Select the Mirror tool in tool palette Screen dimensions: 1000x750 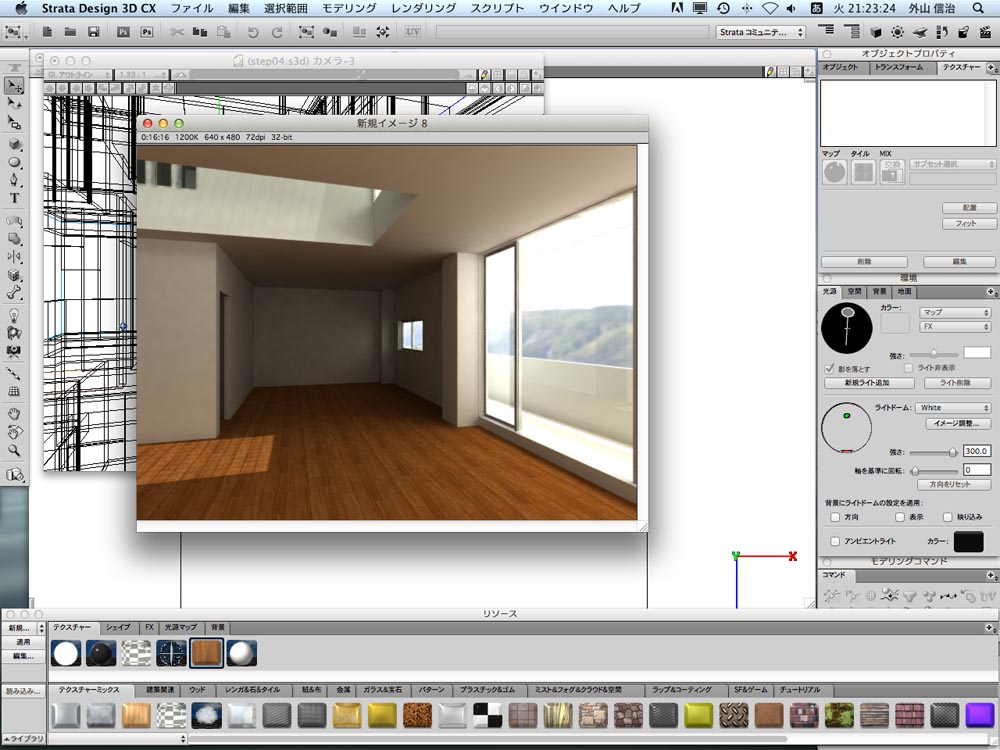pyautogui.click(x=14, y=257)
